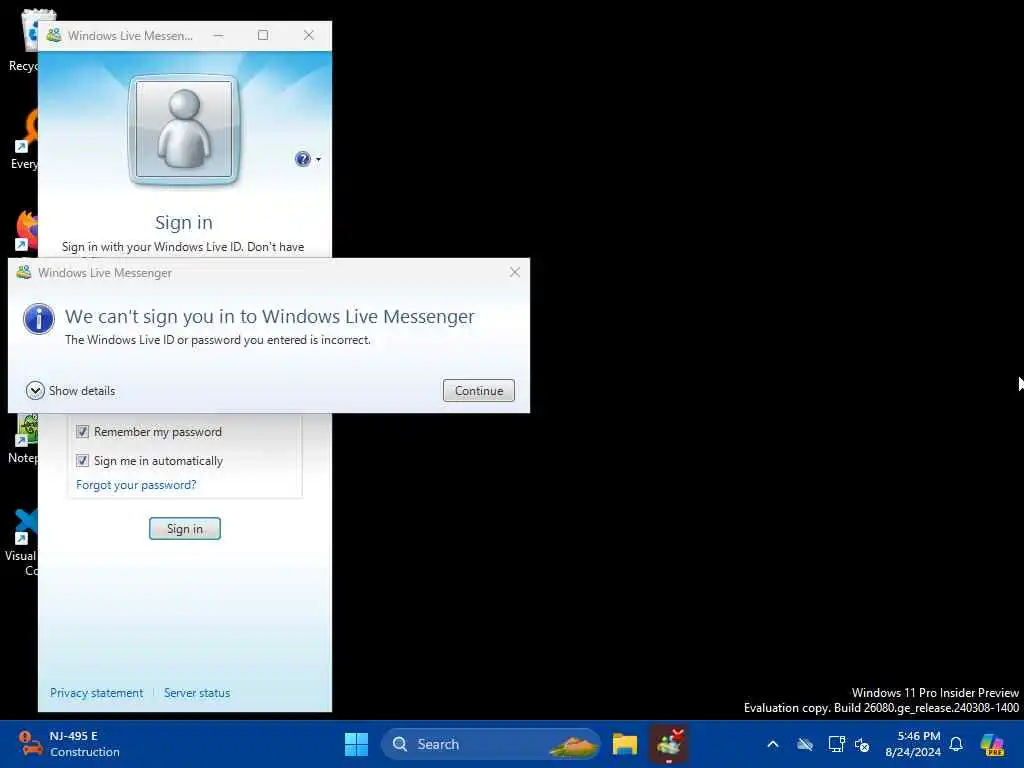Open the Forgot your password? link

pos(136,485)
